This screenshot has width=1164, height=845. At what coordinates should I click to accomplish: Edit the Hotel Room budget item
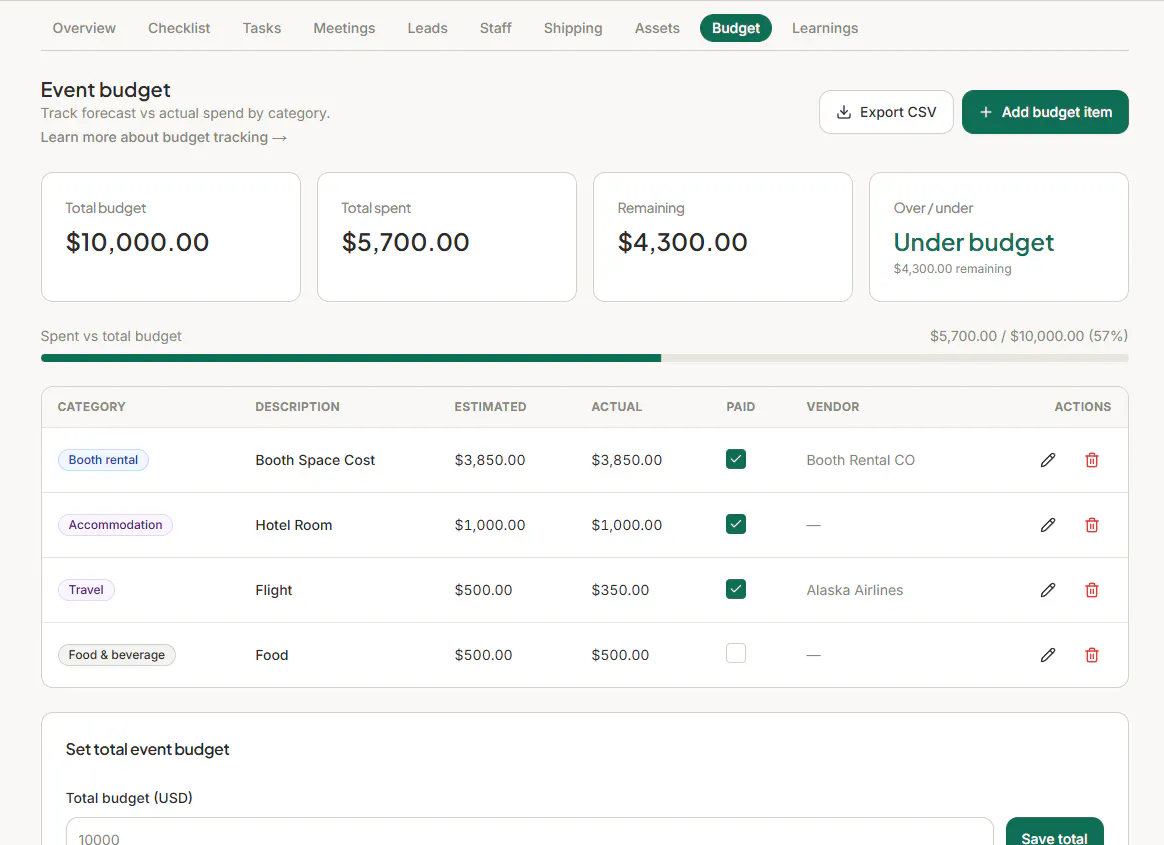[x=1047, y=525]
